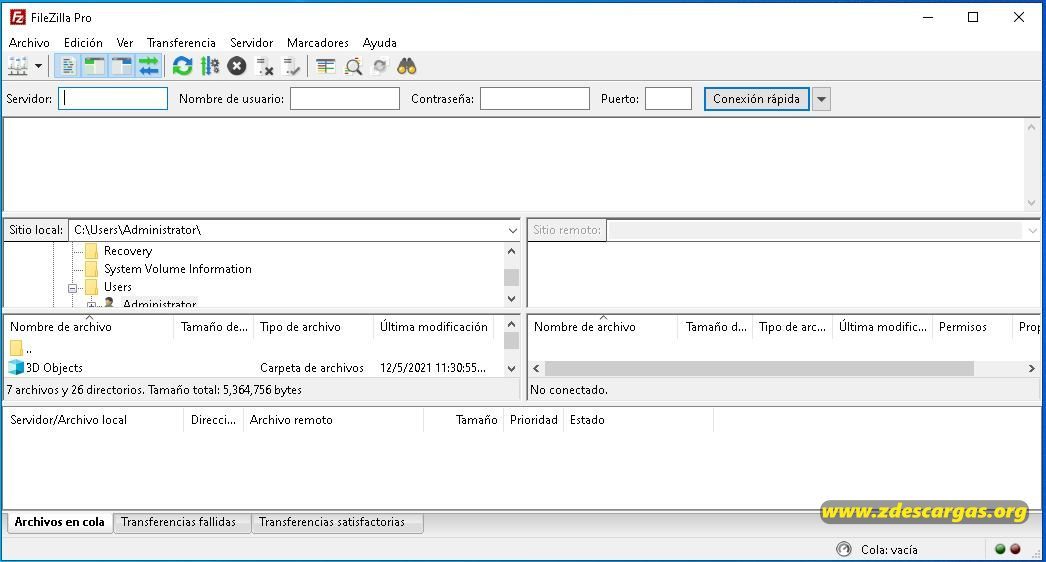
Task: Toggle local directory tree display icon
Action: 94,66
